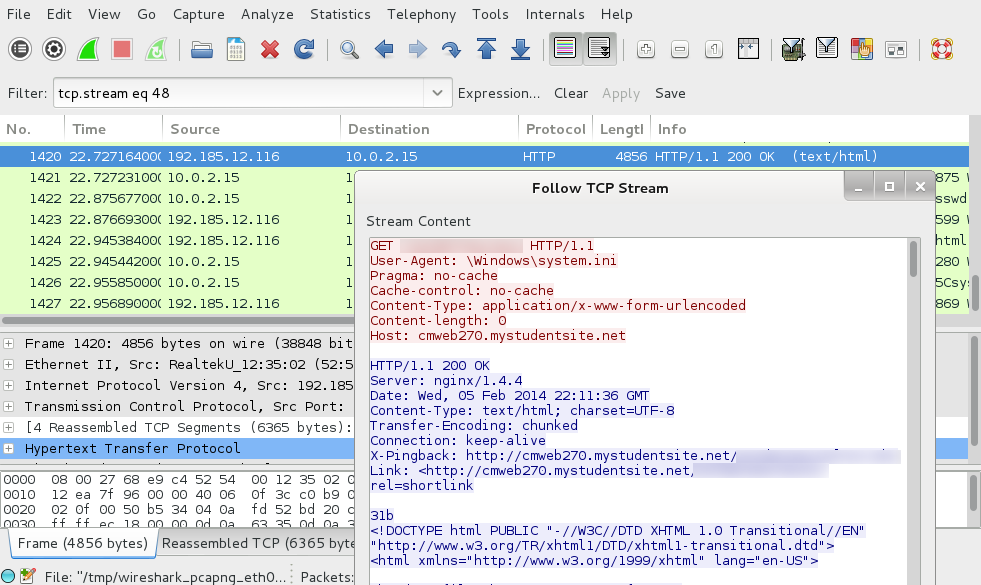981x585 pixels.
Task: Go to the last packet
Action: point(520,49)
